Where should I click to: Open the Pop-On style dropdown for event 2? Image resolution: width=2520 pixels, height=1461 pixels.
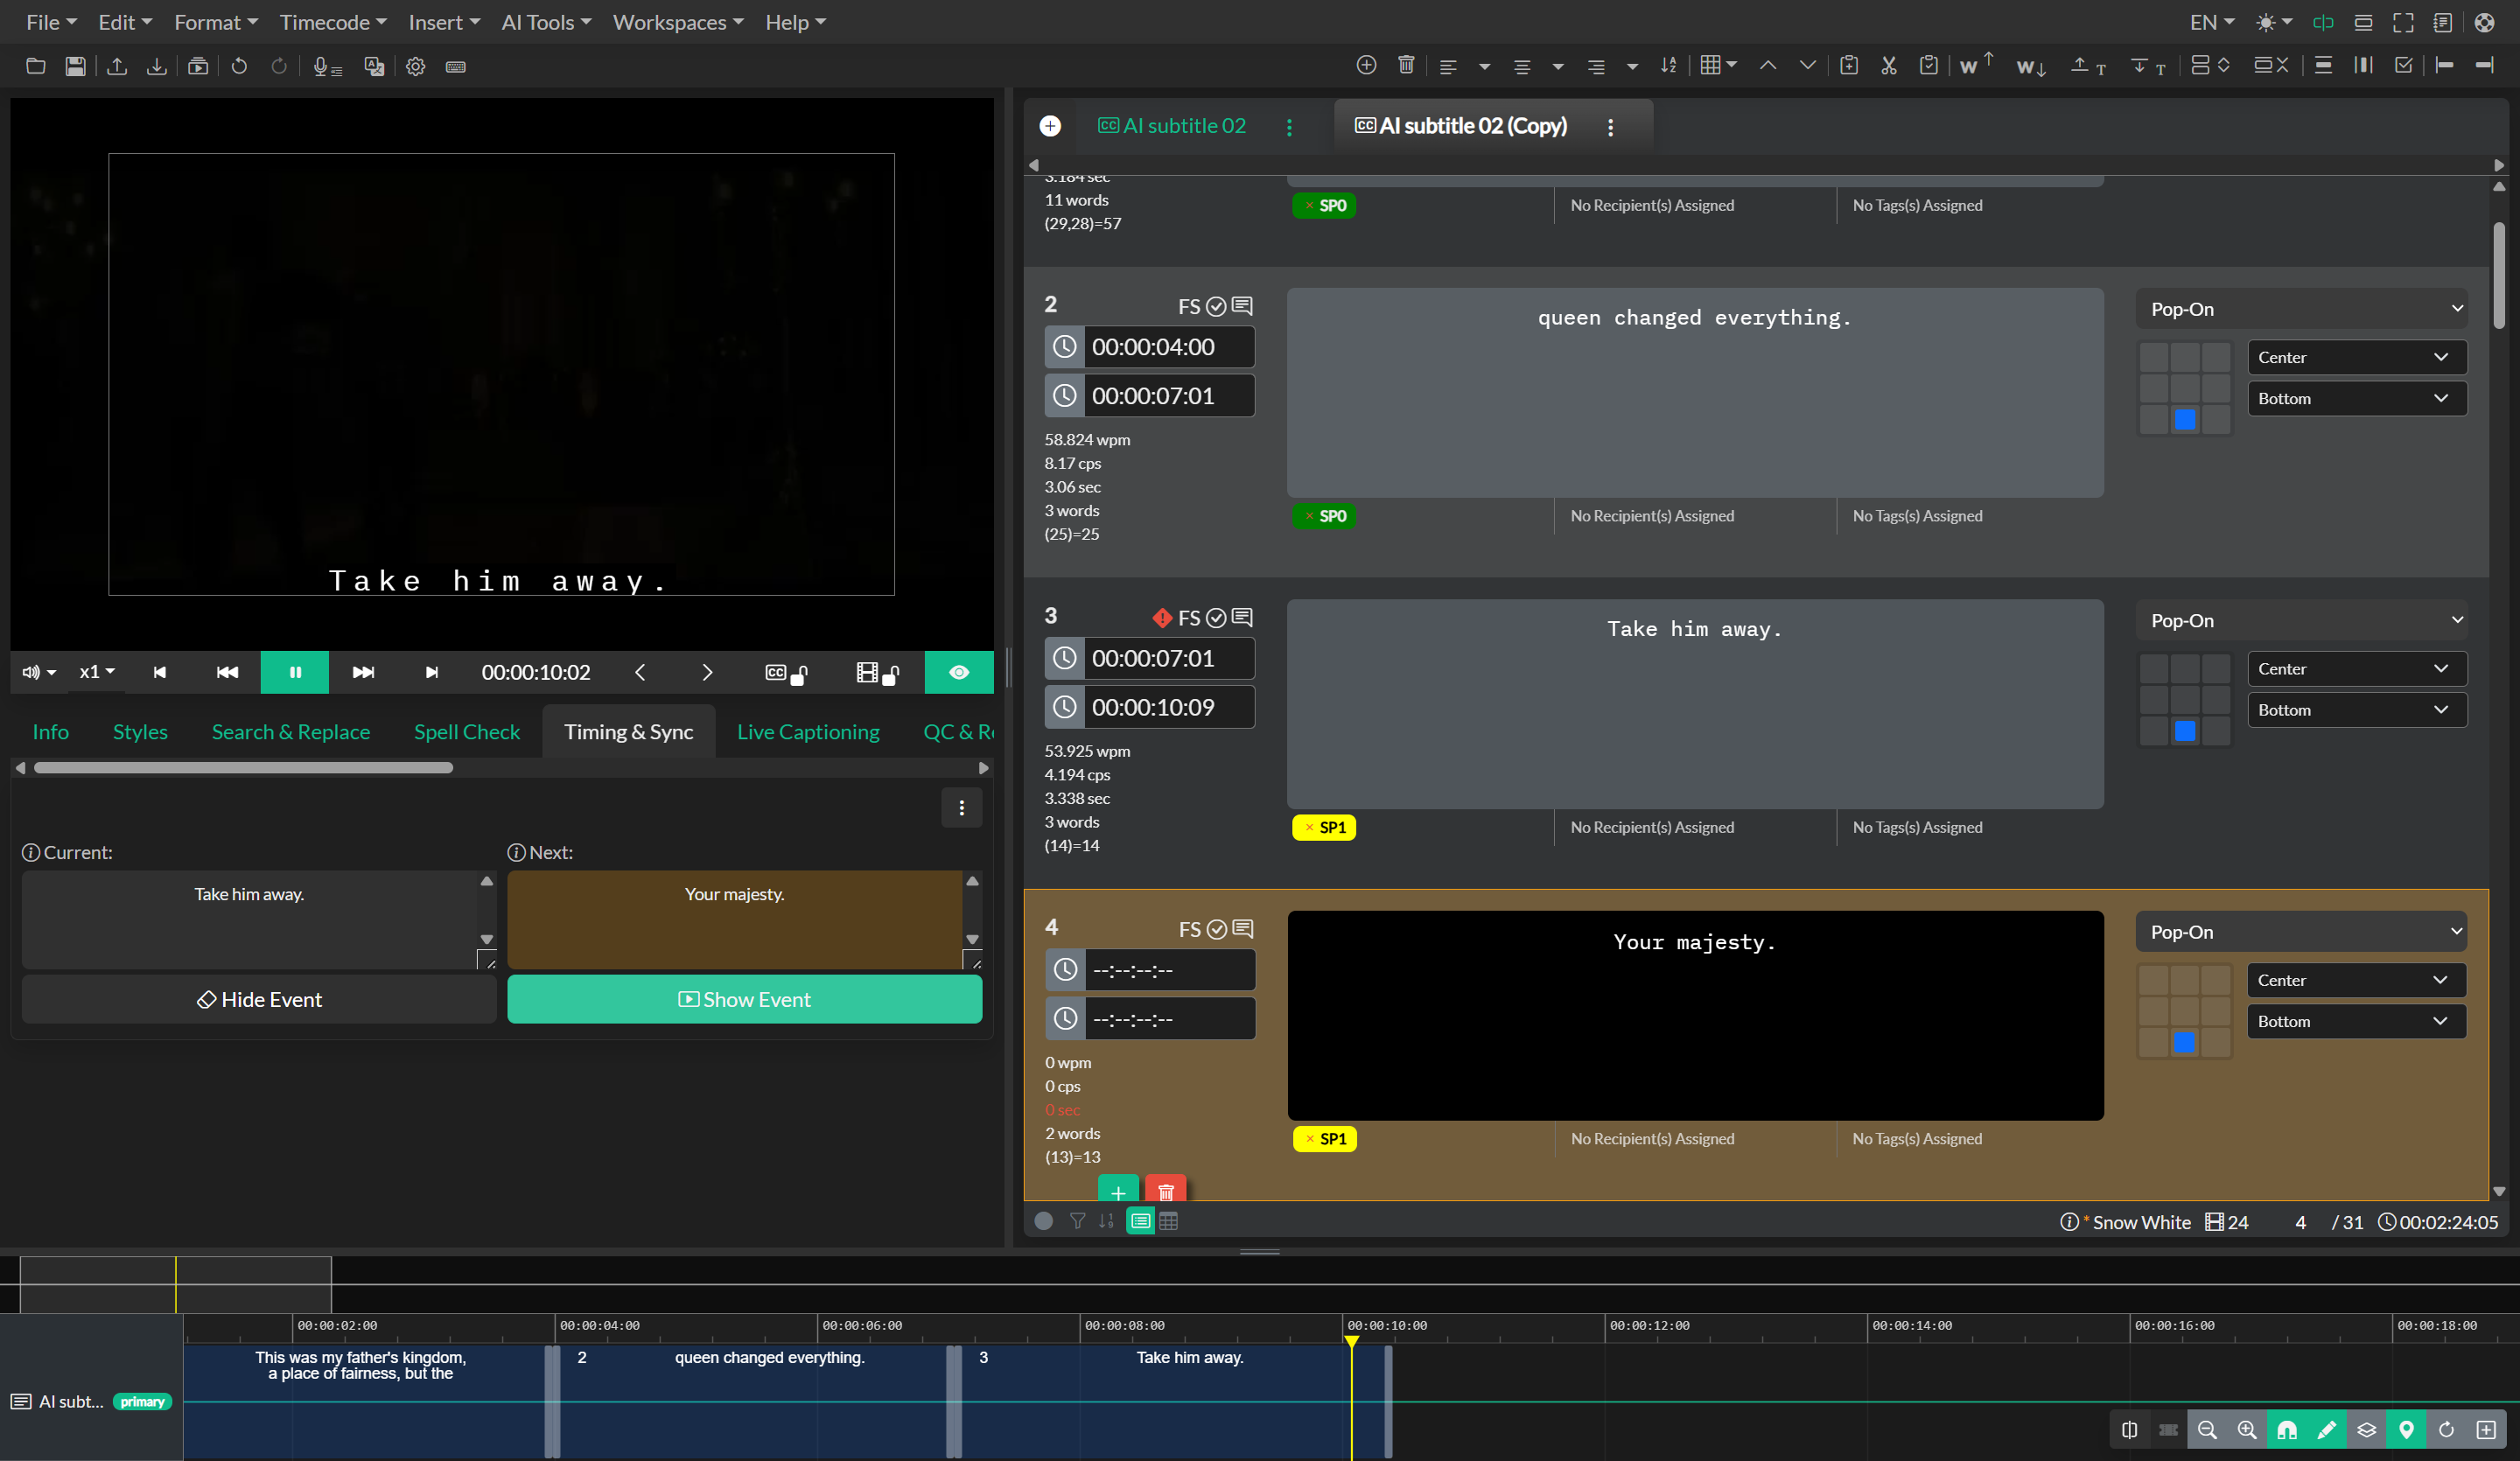(x=2302, y=309)
